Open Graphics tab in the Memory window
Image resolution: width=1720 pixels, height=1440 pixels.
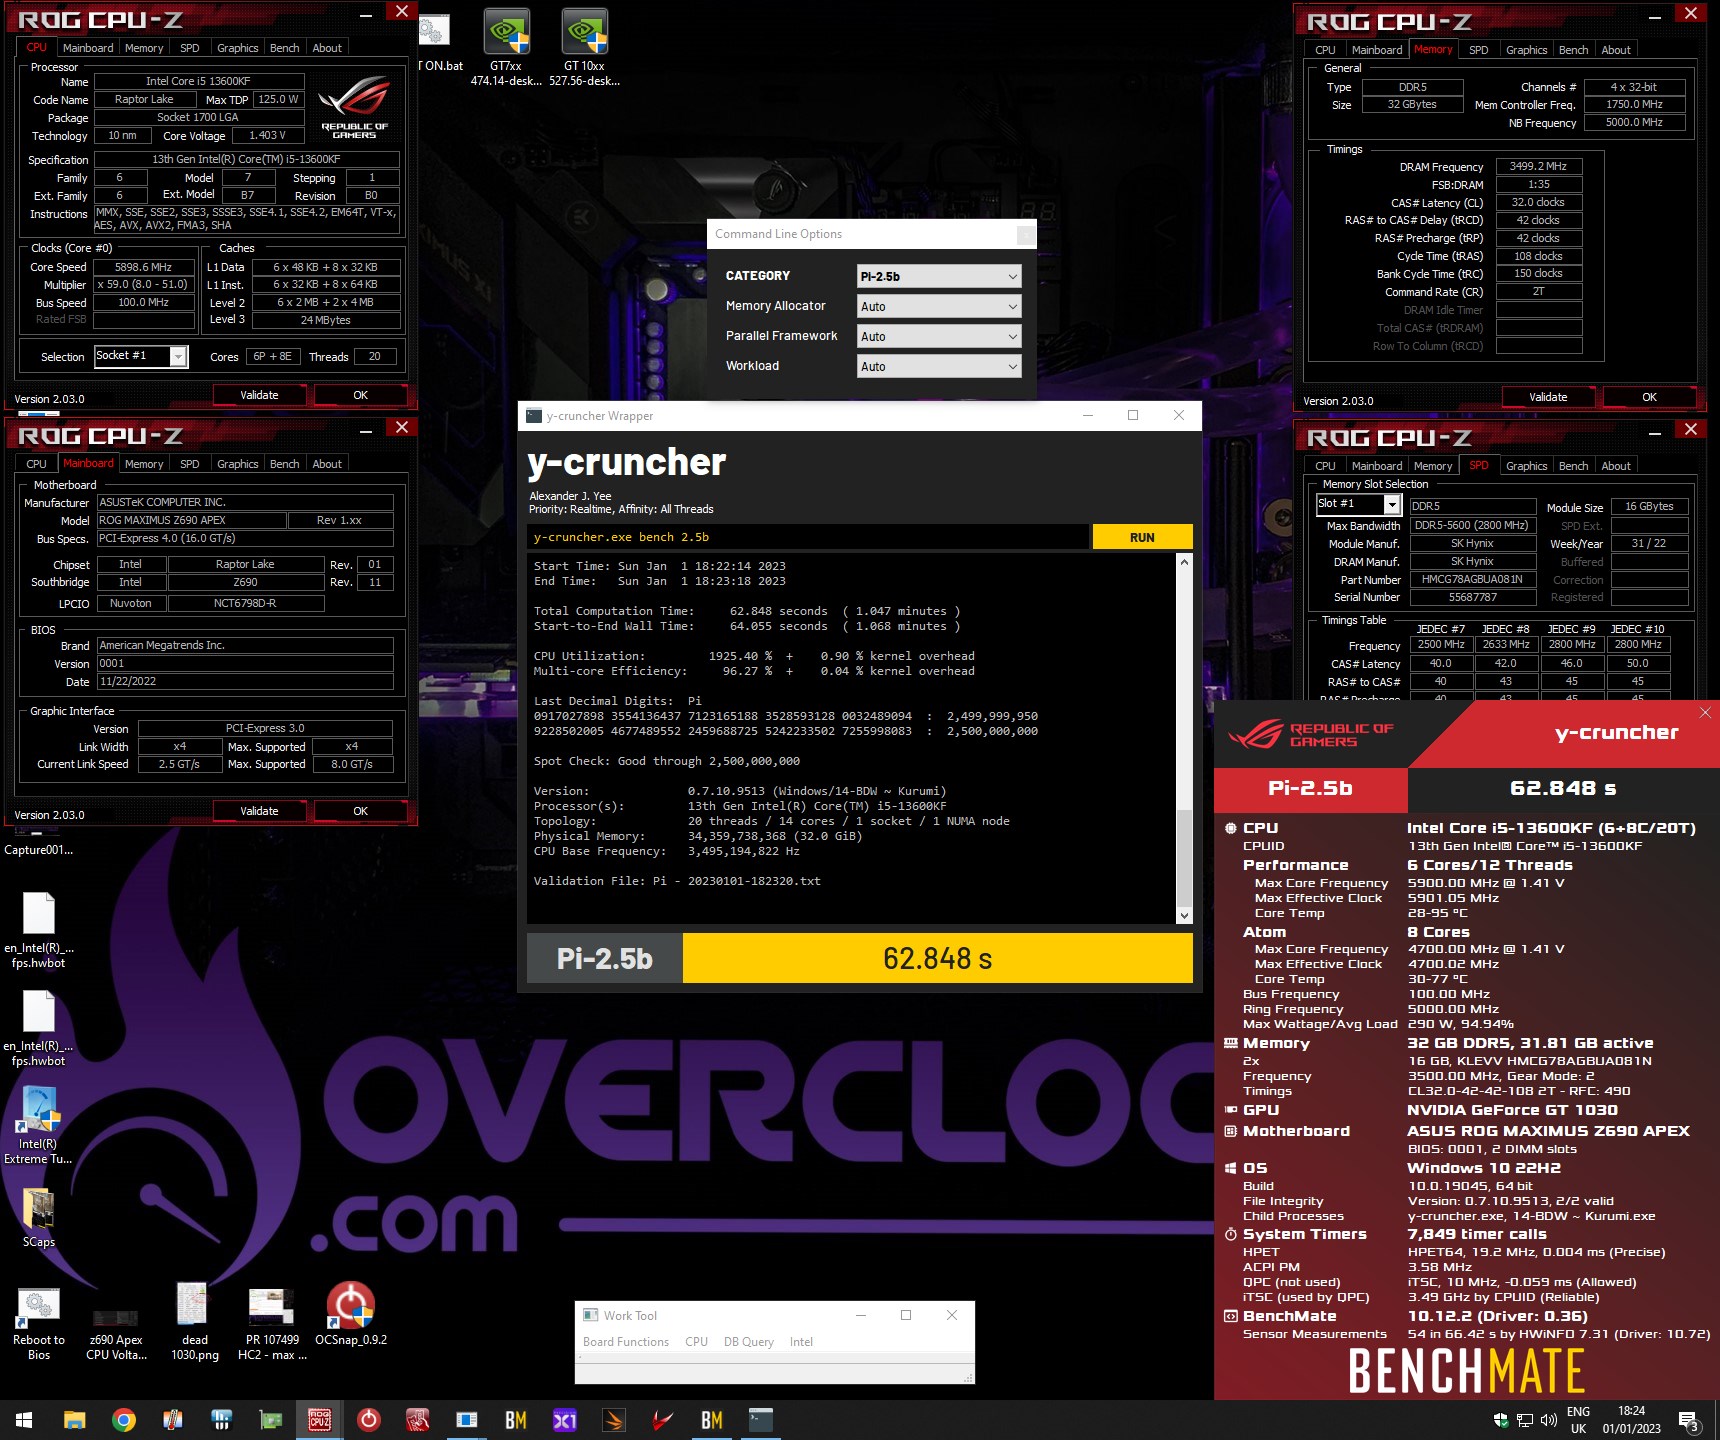pos(1526,50)
